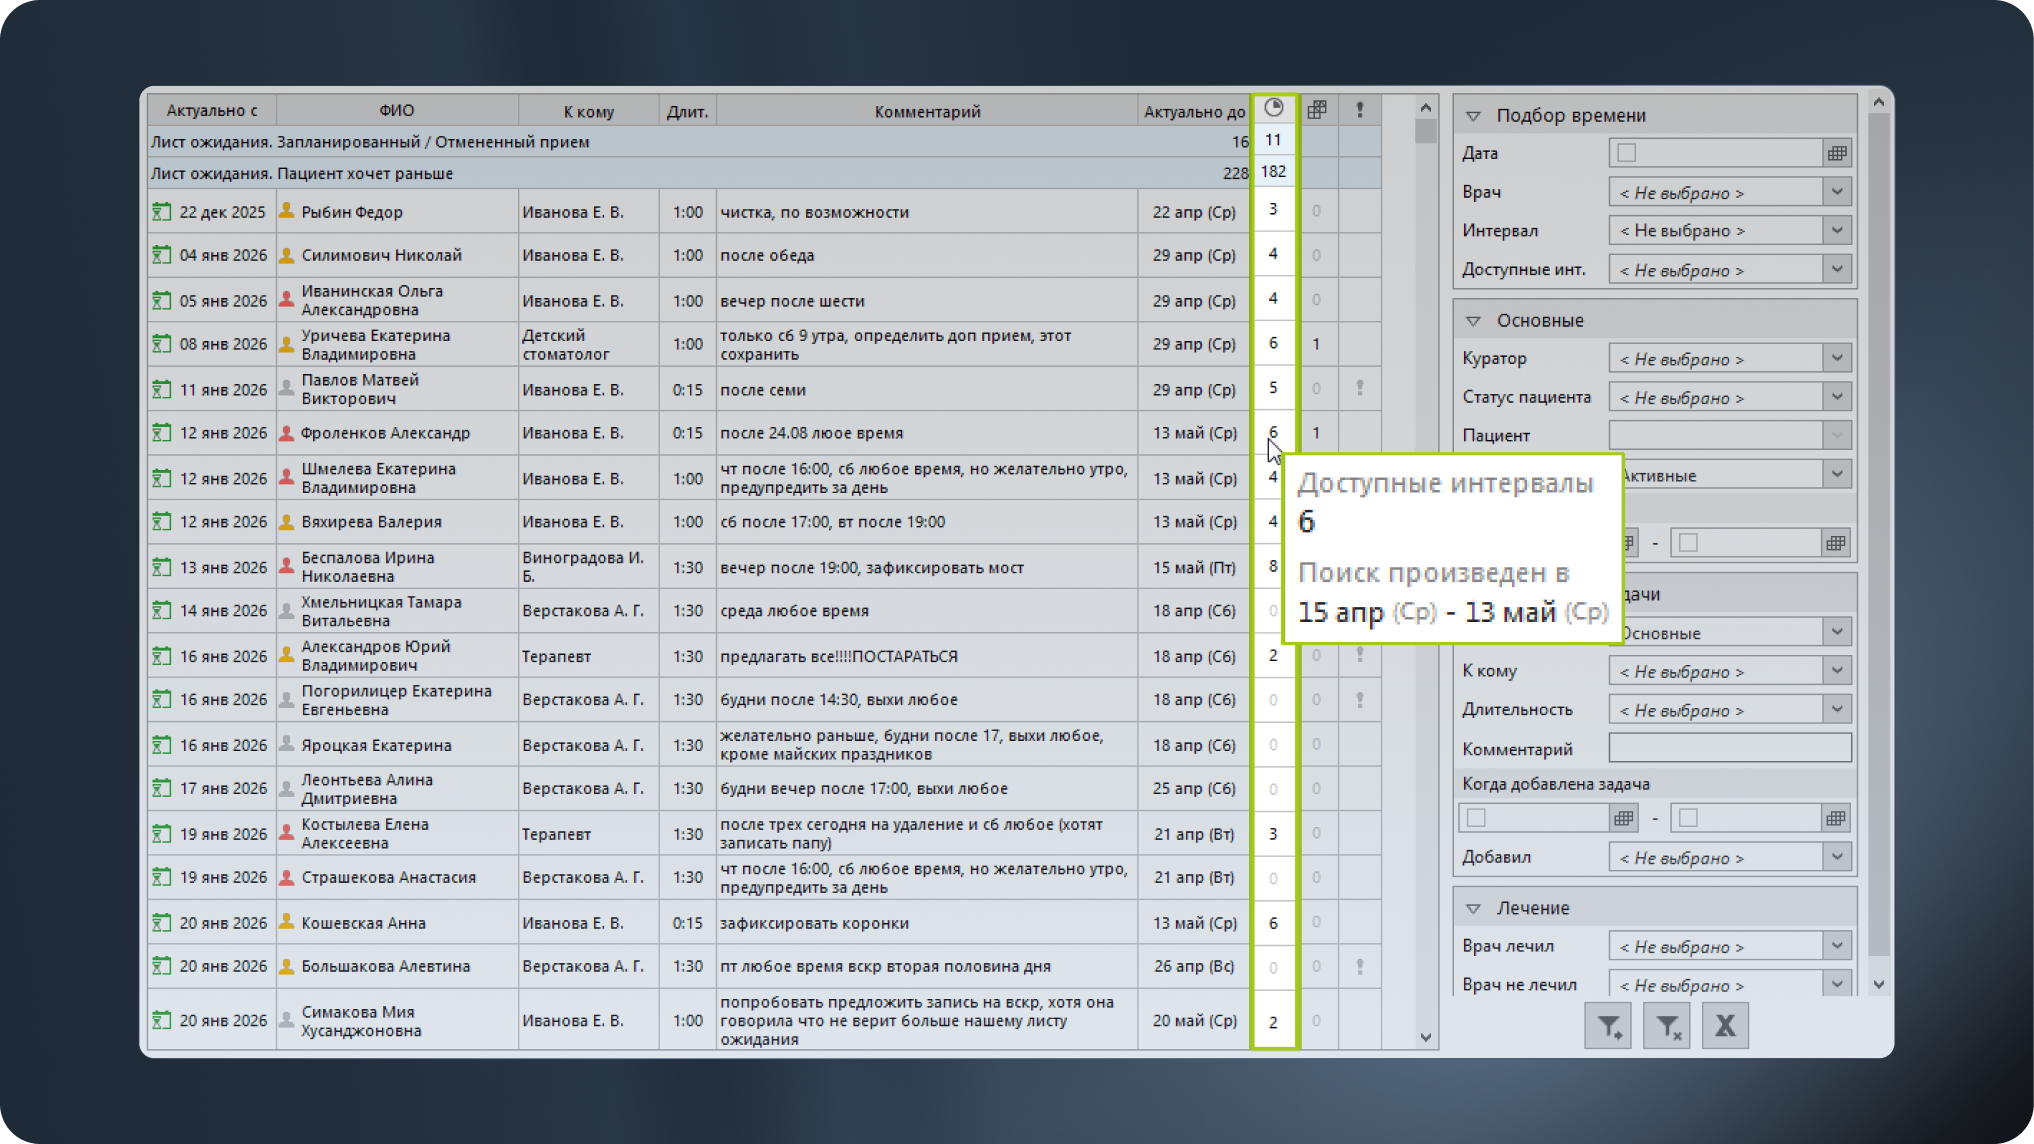Click the calendar icon in Кошевская Анна row
This screenshot has width=2034, height=1144.
point(161,922)
